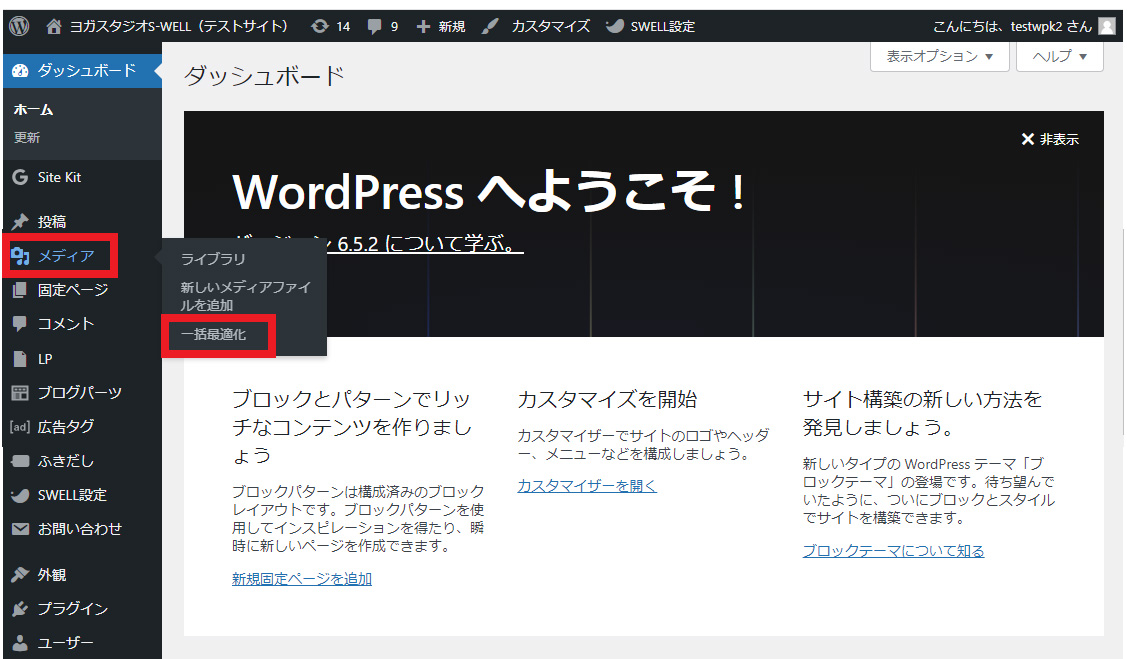Click the WordPress へようこそ！ heading
This screenshot has width=1127, height=659.
click(x=489, y=191)
